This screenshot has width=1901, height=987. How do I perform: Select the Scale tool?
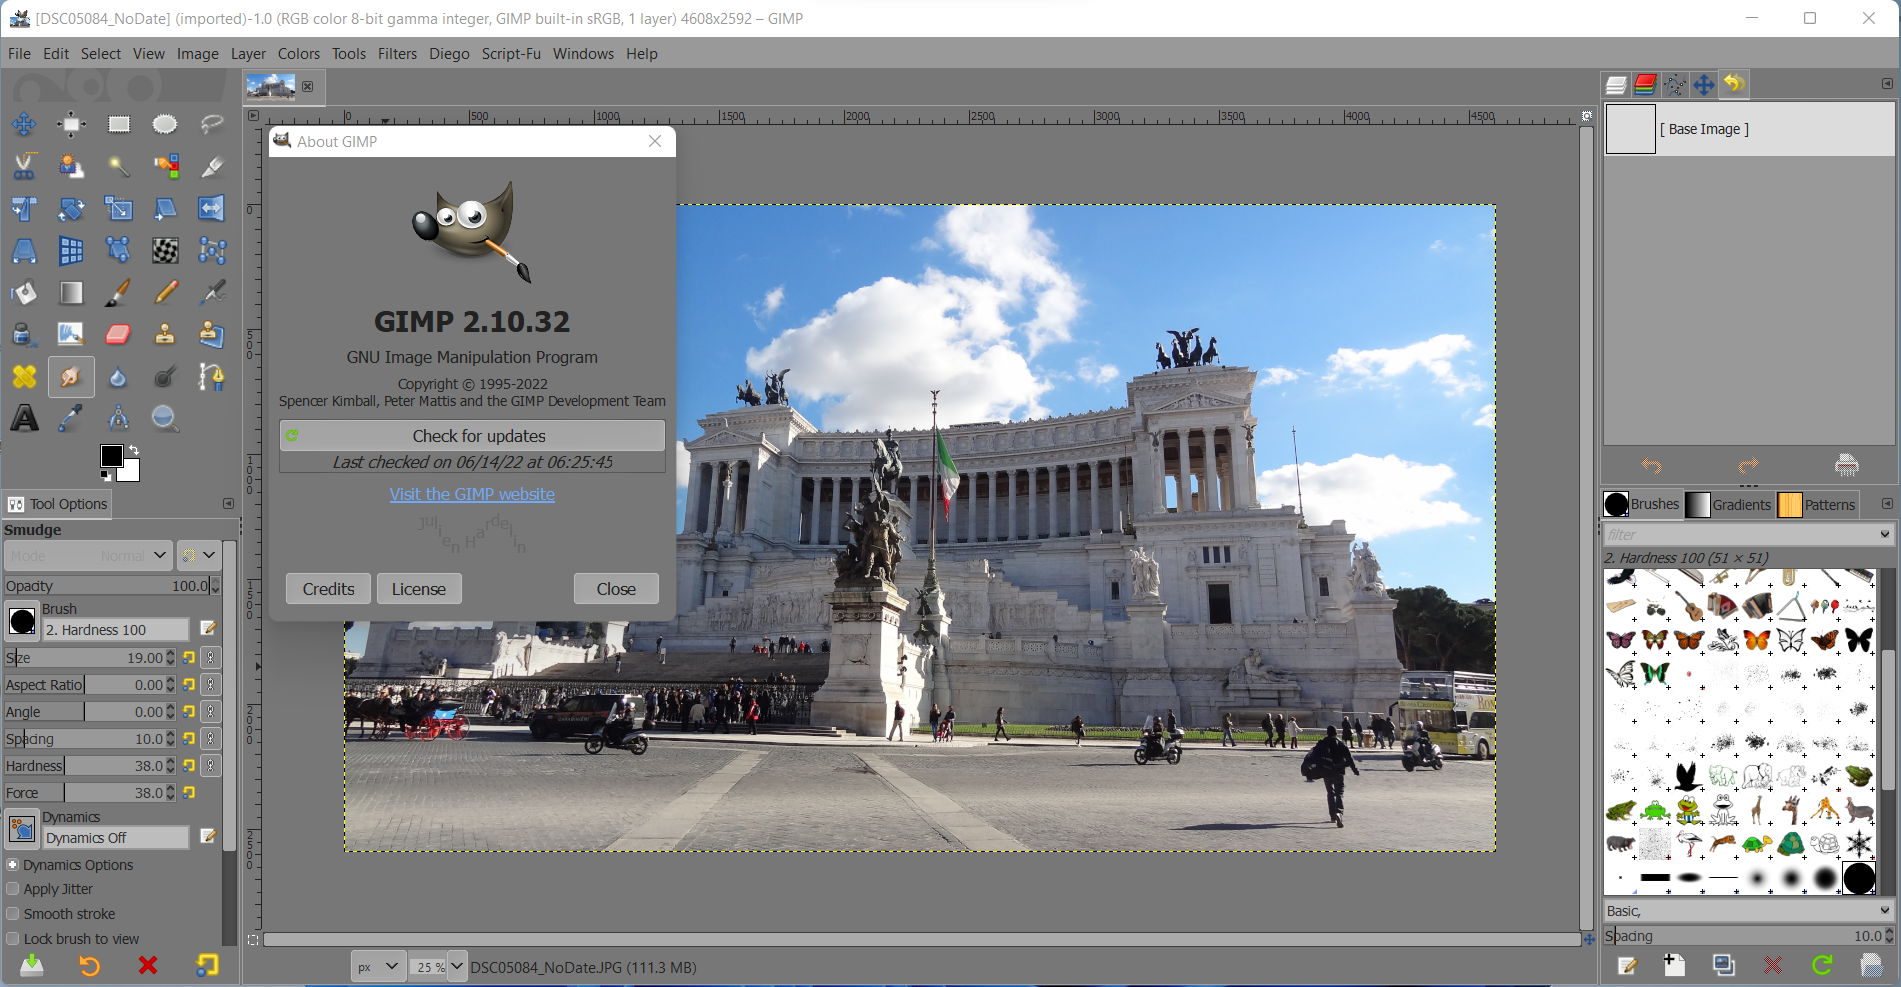coord(119,208)
